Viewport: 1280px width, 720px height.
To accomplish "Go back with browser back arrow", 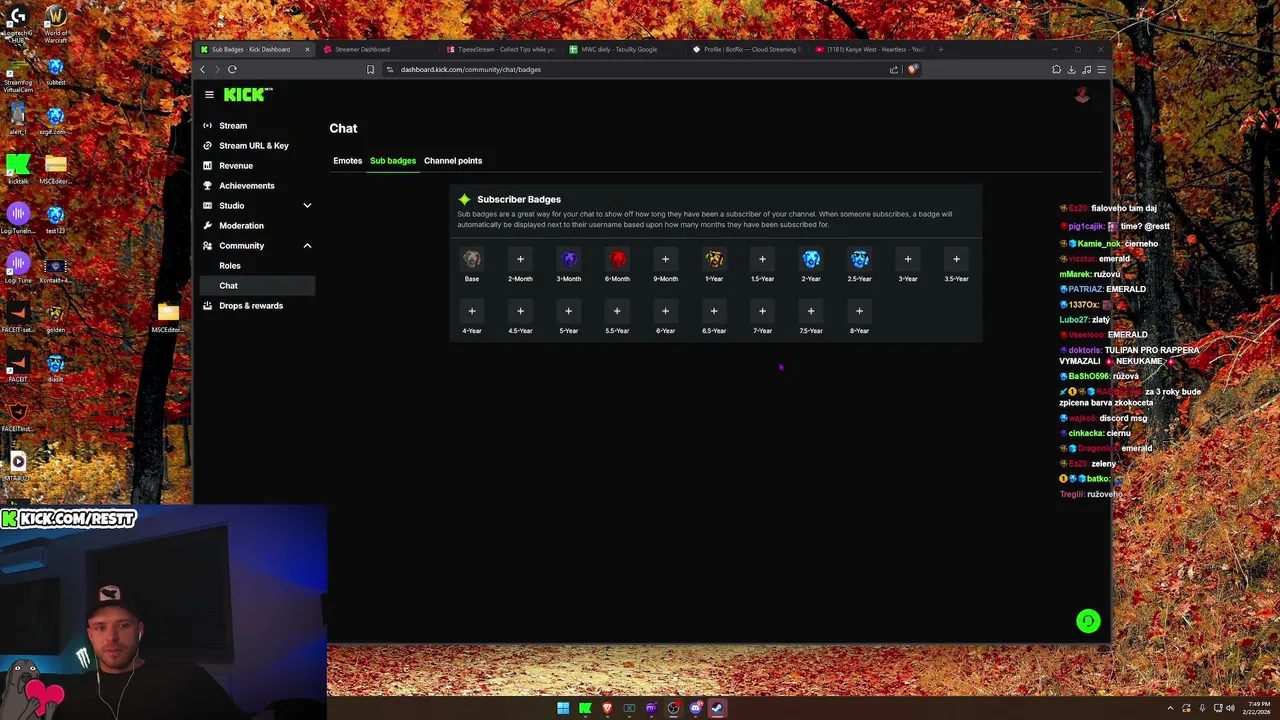I will coord(203,69).
